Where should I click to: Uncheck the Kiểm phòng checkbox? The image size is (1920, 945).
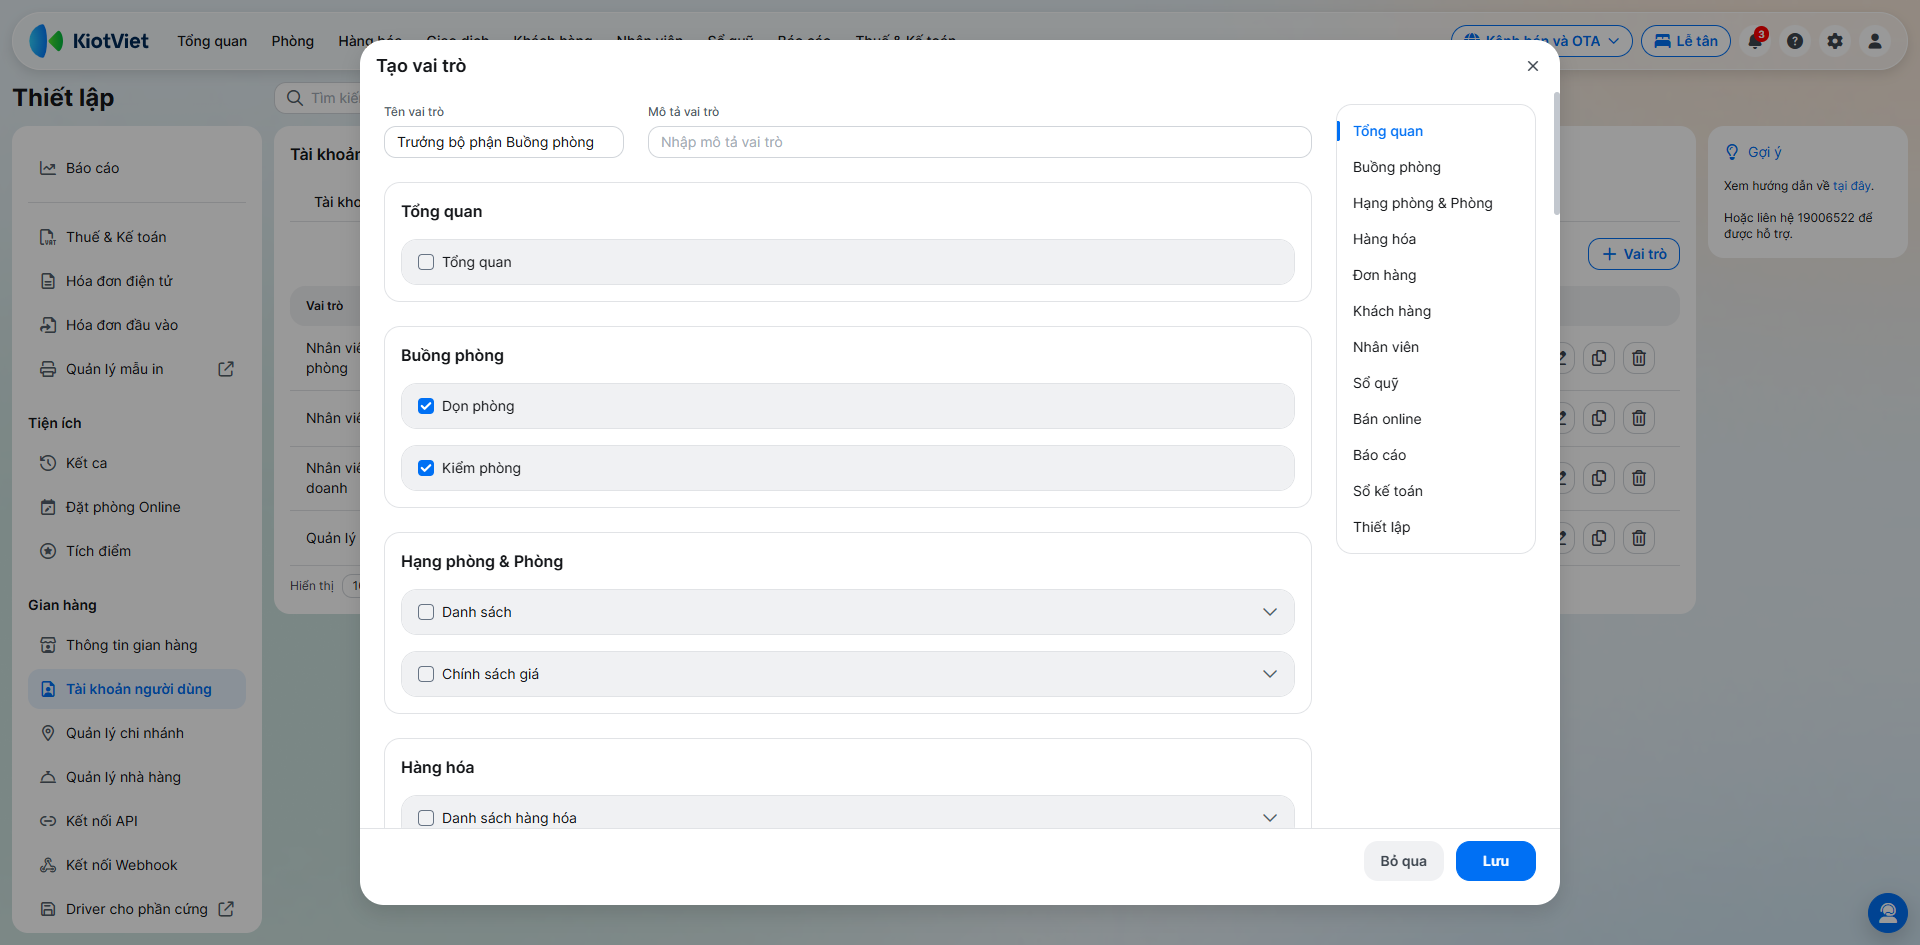pos(426,468)
